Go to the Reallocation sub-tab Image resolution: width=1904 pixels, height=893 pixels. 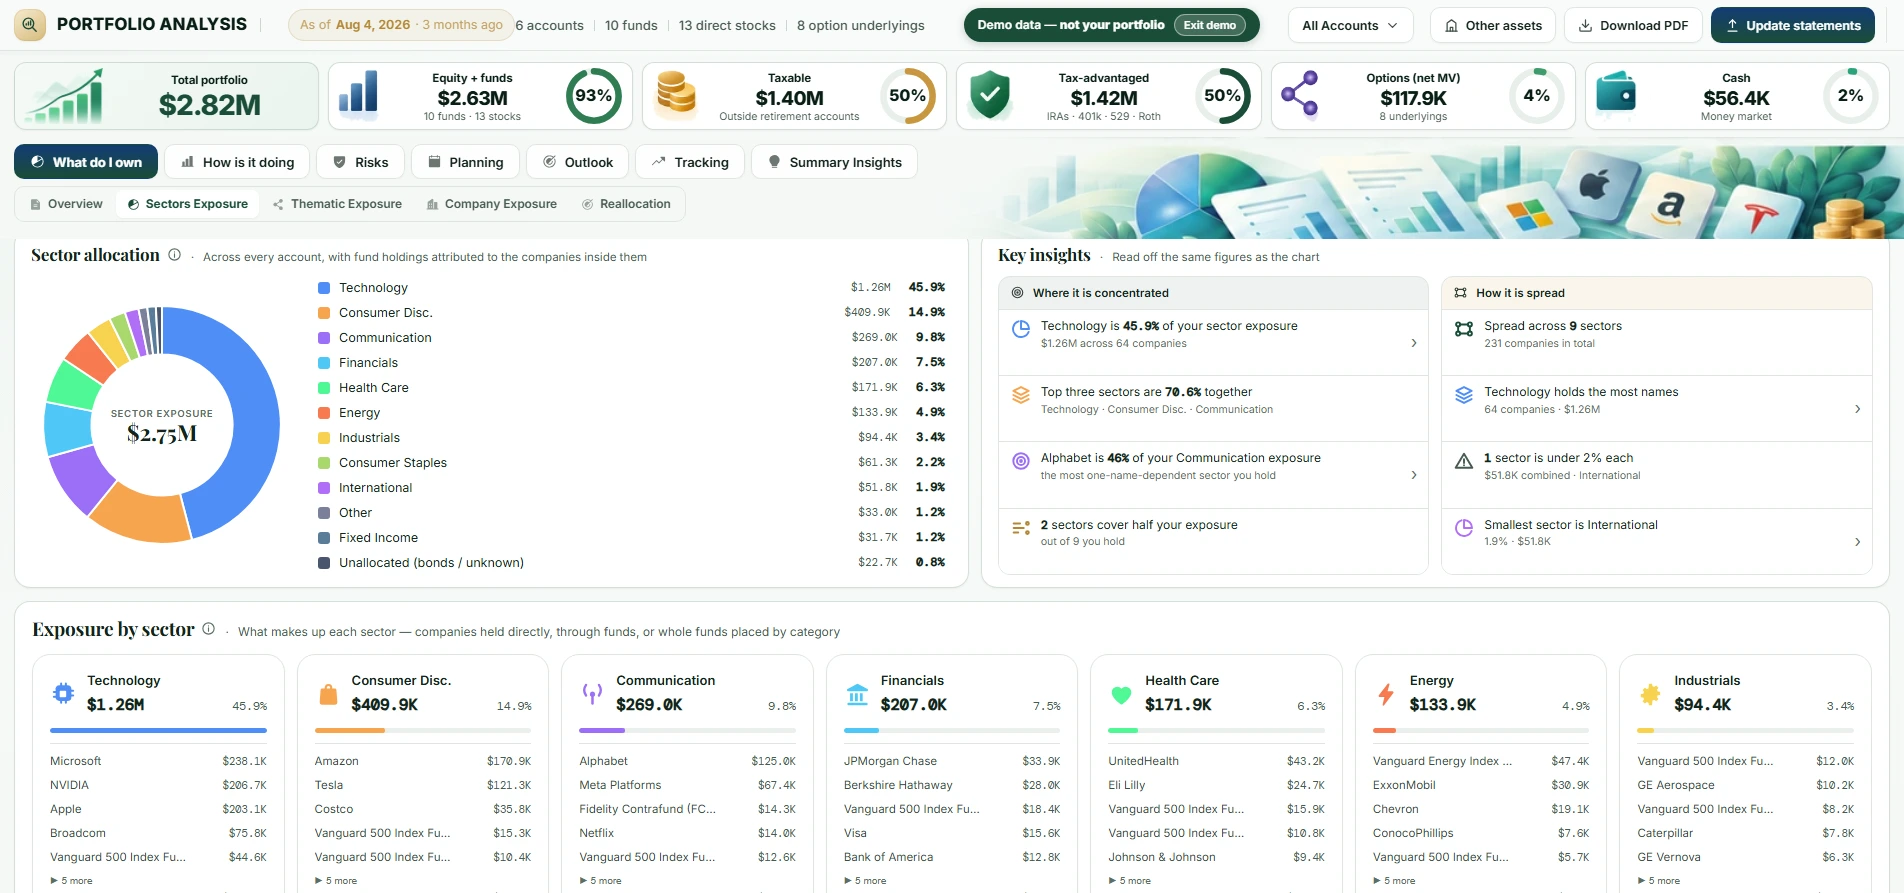(626, 204)
